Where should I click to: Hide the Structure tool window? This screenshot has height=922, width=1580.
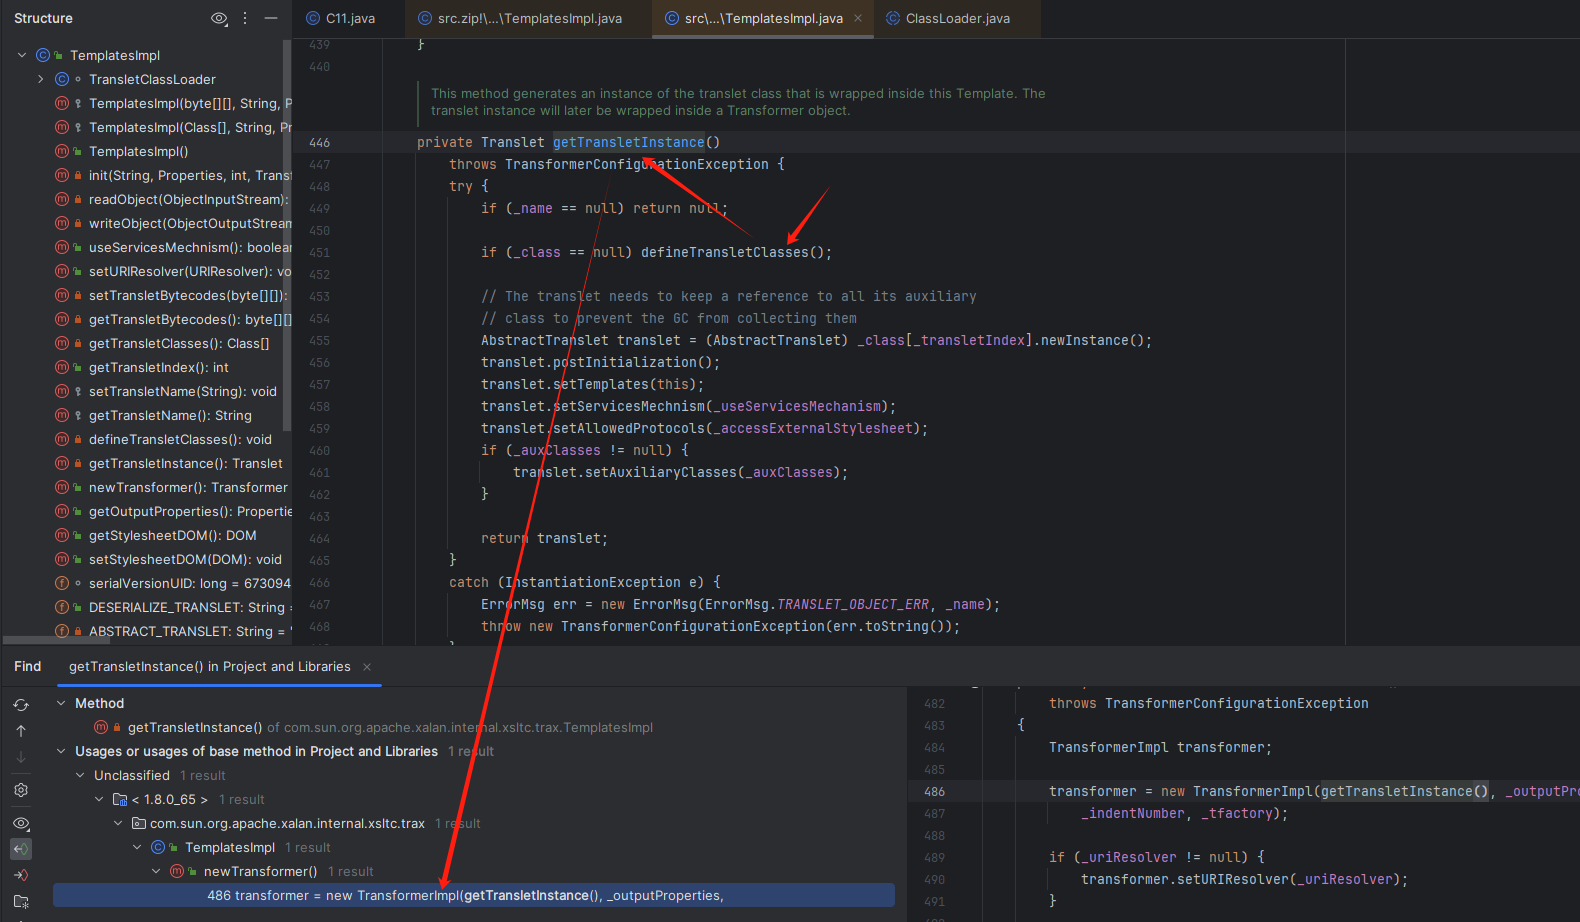(x=271, y=18)
